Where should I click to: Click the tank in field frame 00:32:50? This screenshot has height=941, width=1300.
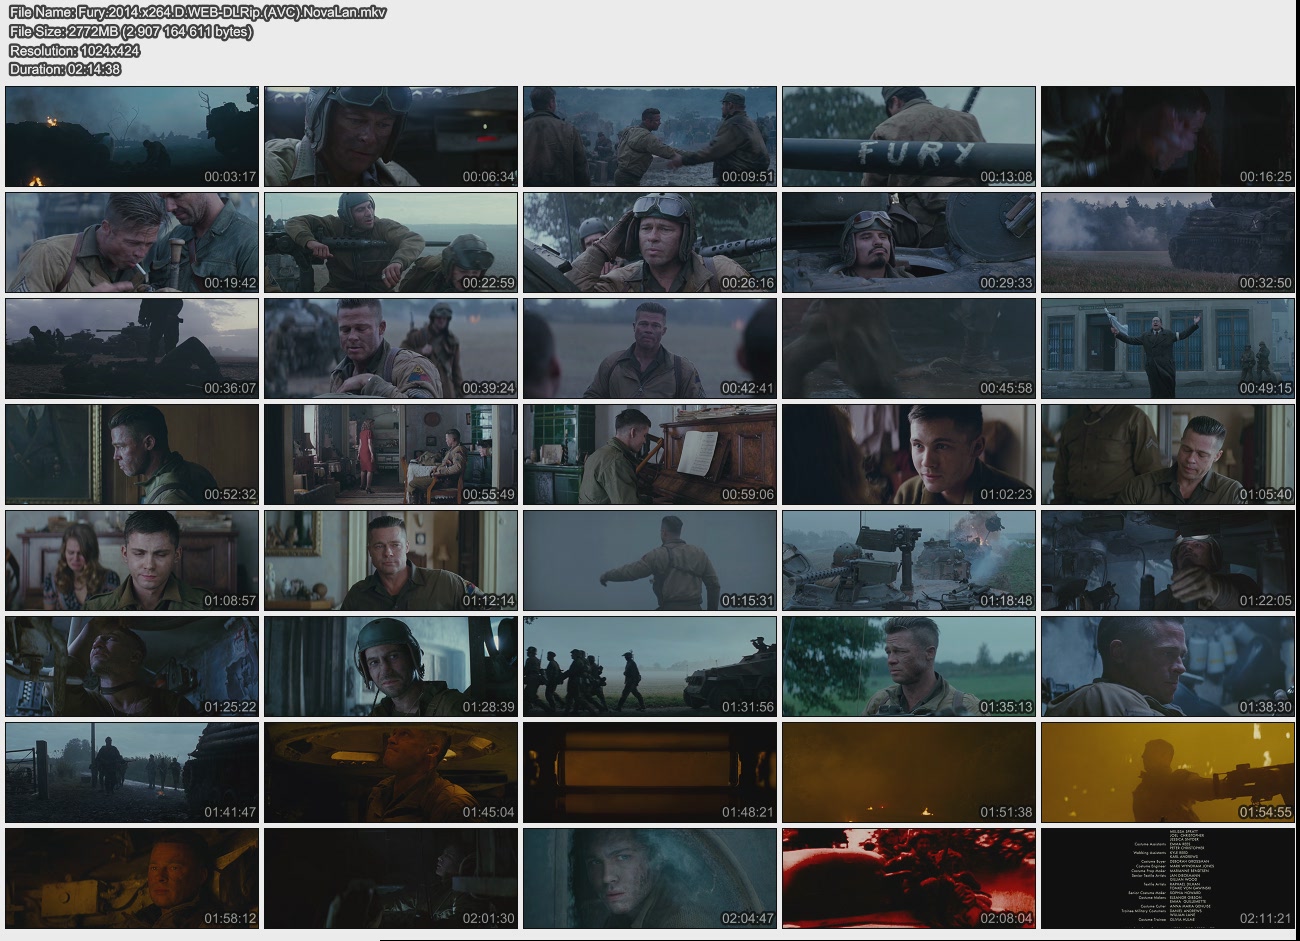(x=1167, y=242)
